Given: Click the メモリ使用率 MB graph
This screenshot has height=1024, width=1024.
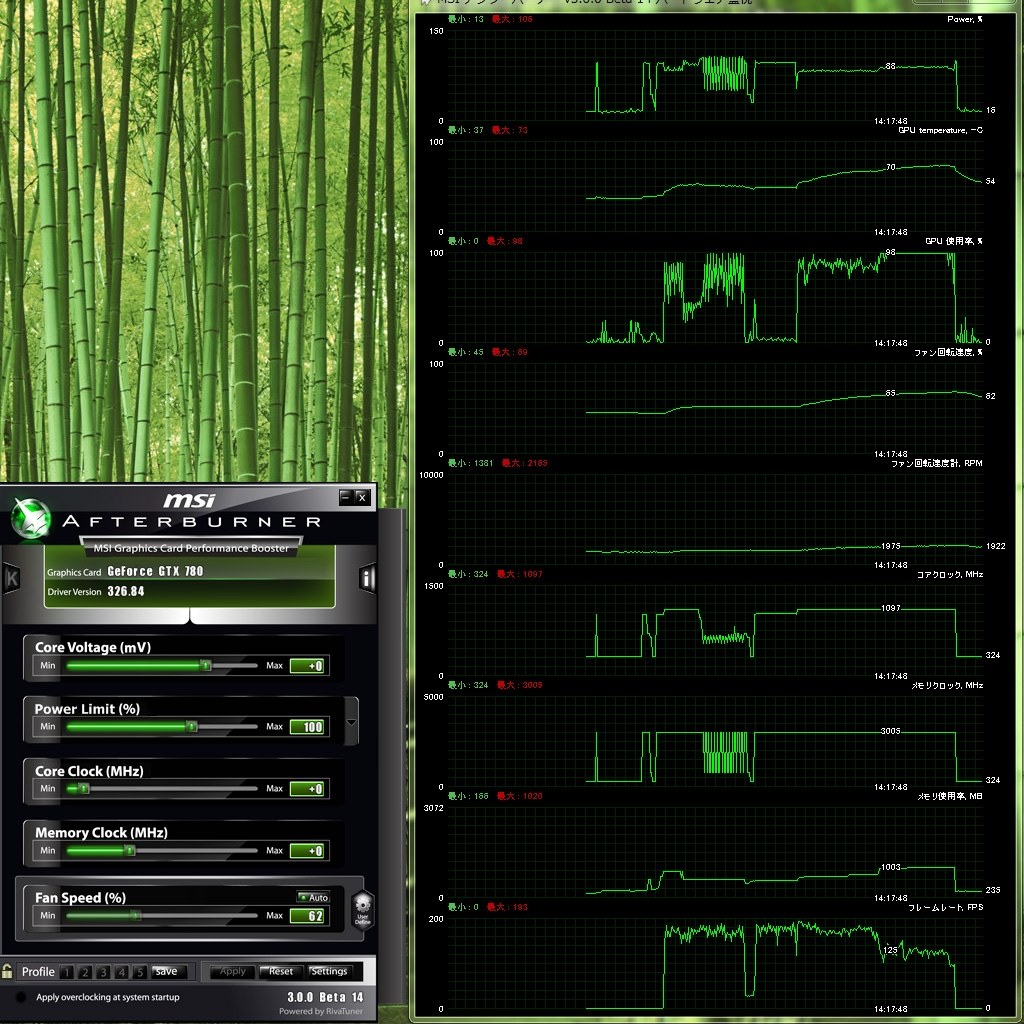Looking at the screenshot, I should (715, 852).
